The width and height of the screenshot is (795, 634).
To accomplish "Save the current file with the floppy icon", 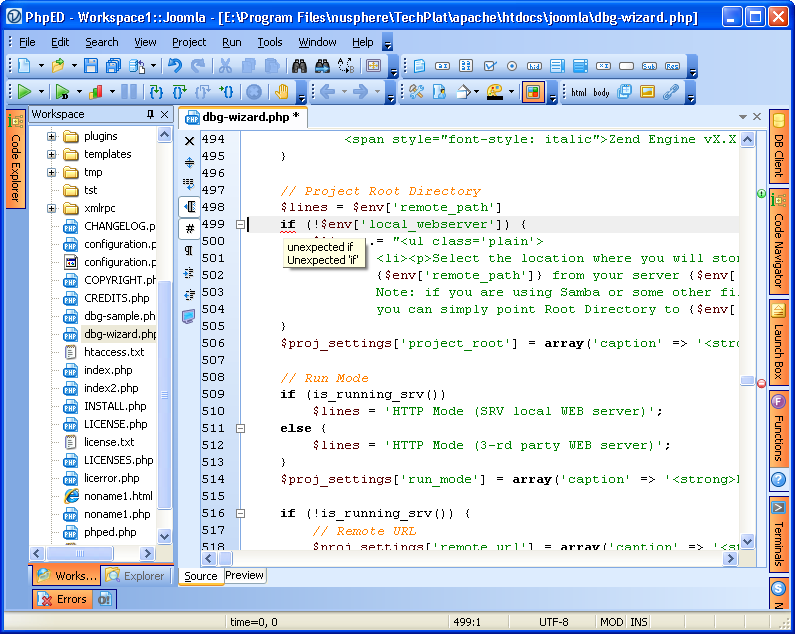I will (91, 66).
